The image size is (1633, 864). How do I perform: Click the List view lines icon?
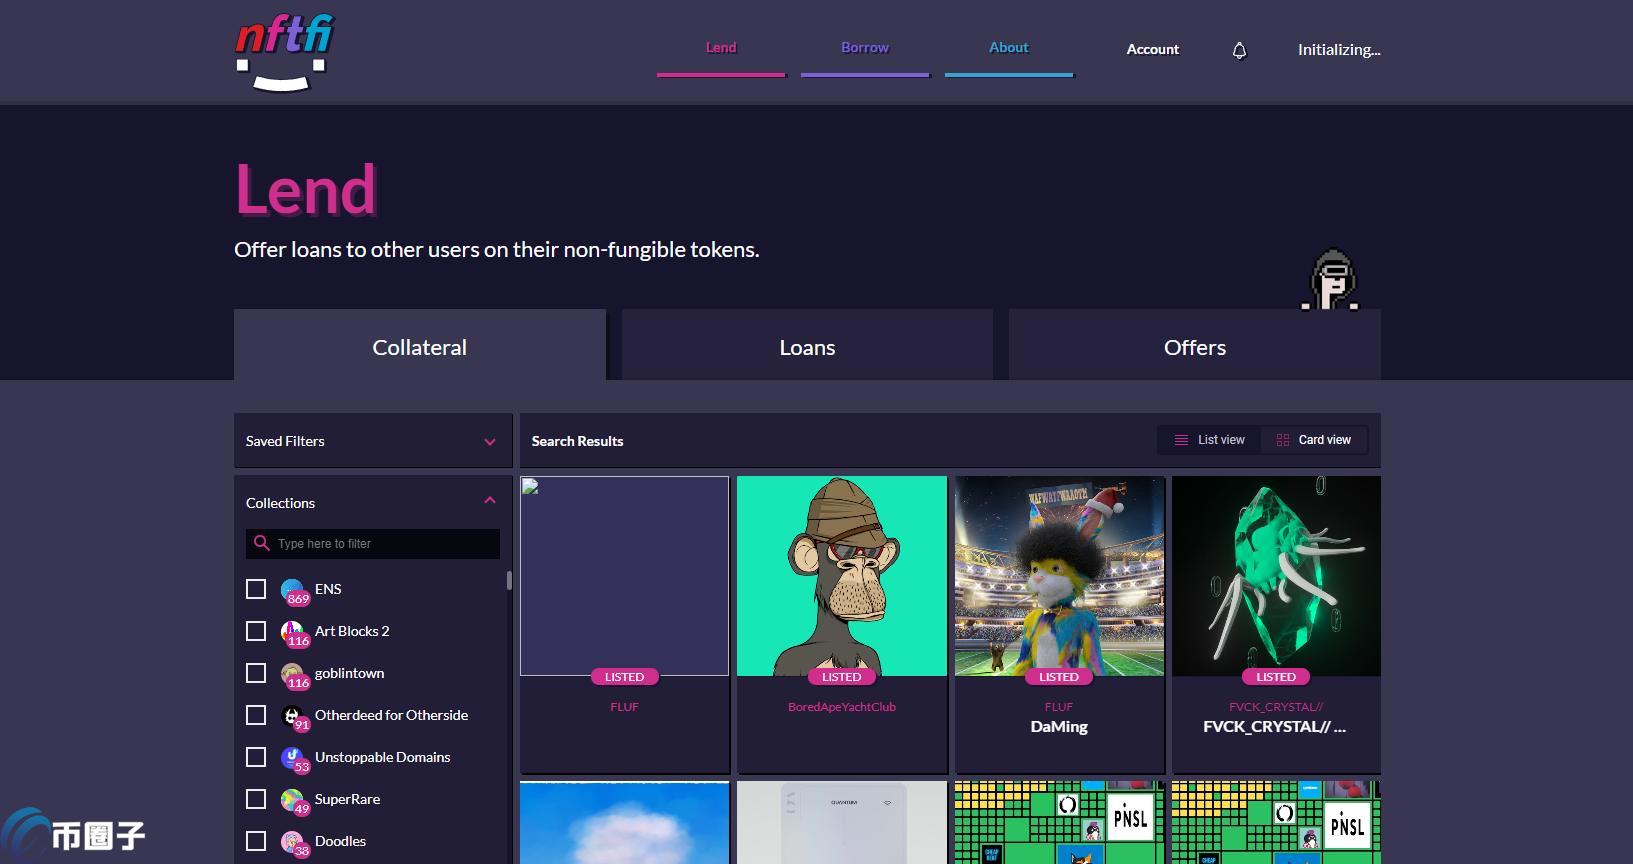(1181, 440)
